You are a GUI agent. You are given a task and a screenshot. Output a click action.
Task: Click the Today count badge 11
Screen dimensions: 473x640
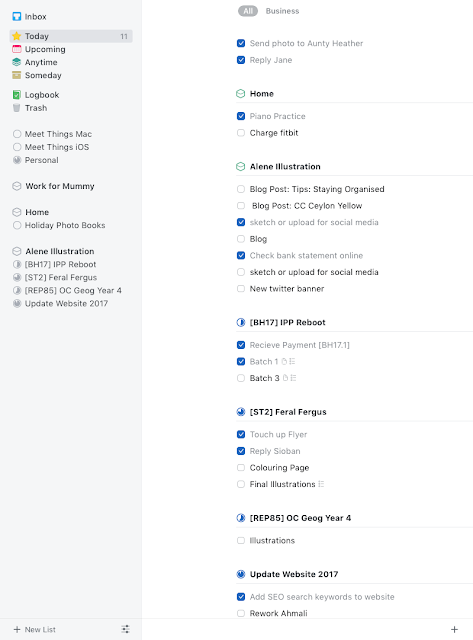[x=124, y=36]
